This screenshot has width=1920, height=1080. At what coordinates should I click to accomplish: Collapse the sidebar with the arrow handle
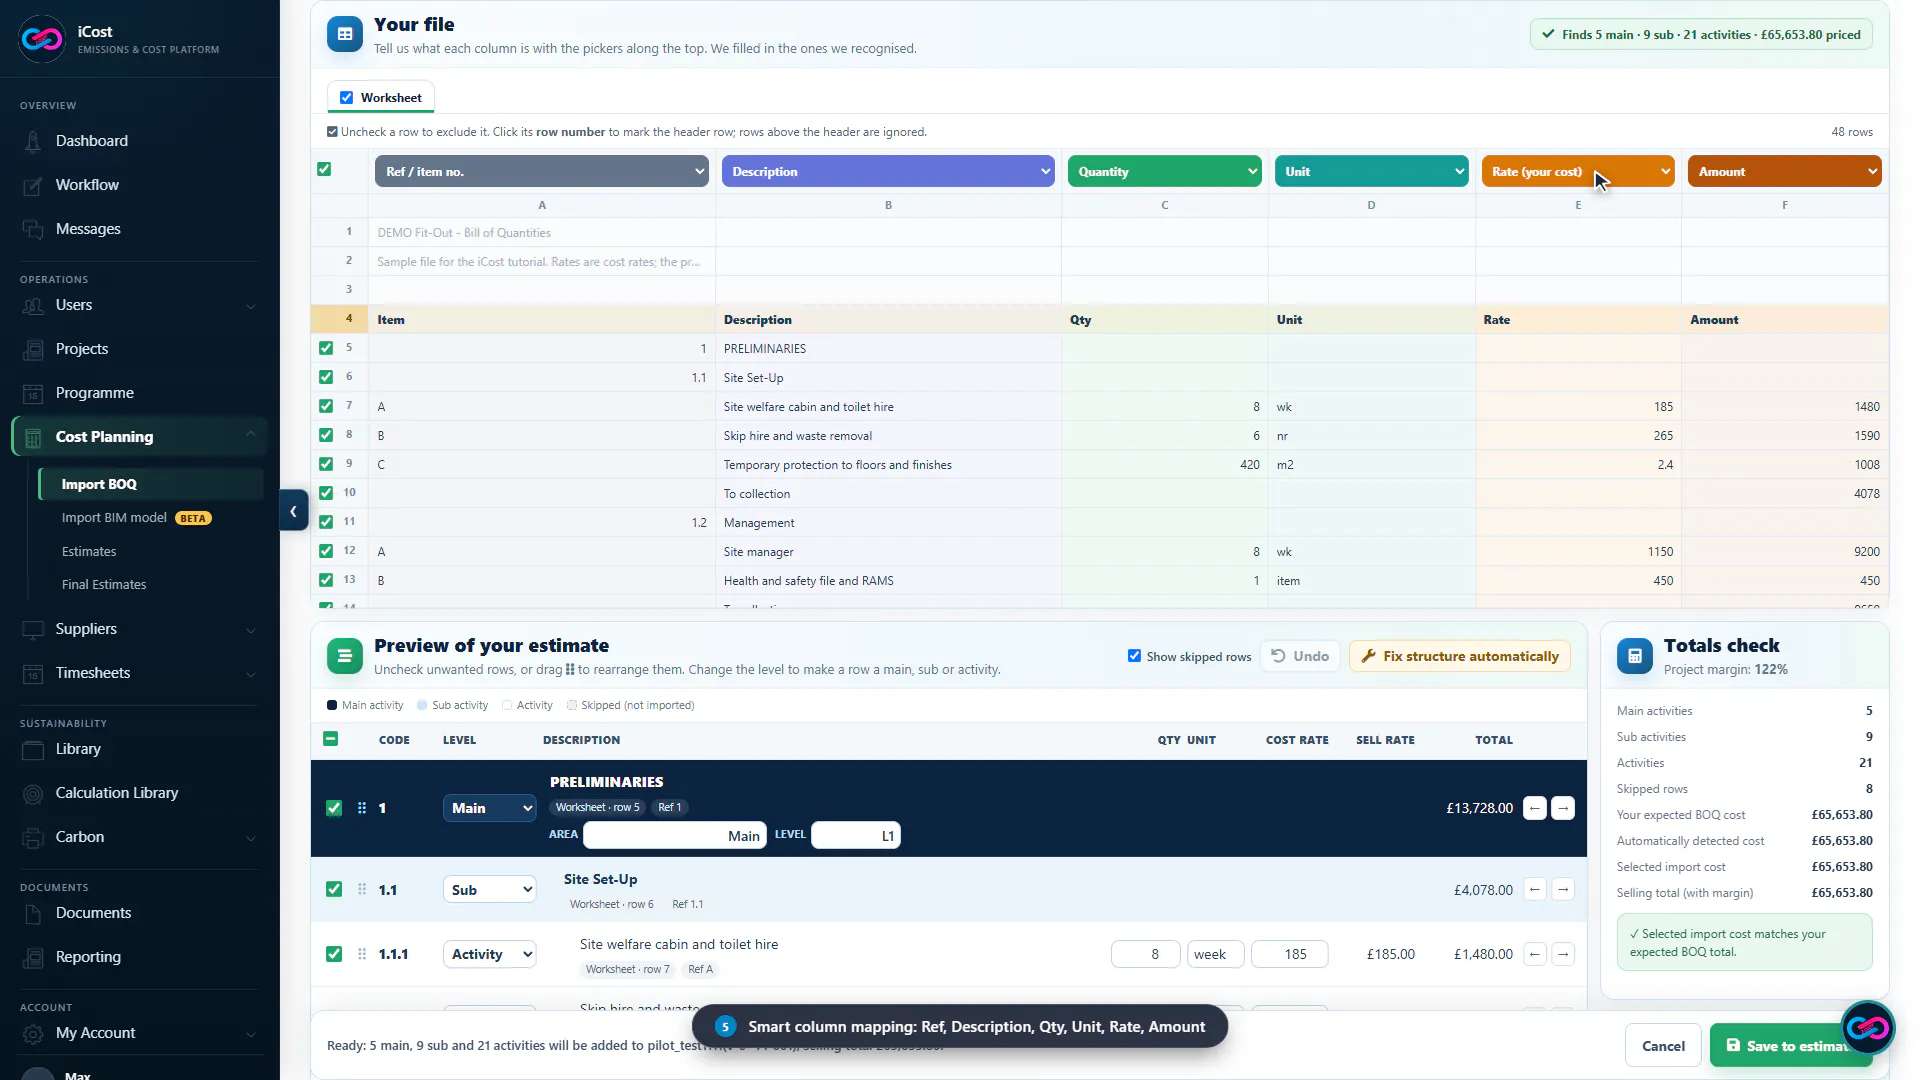(293, 511)
